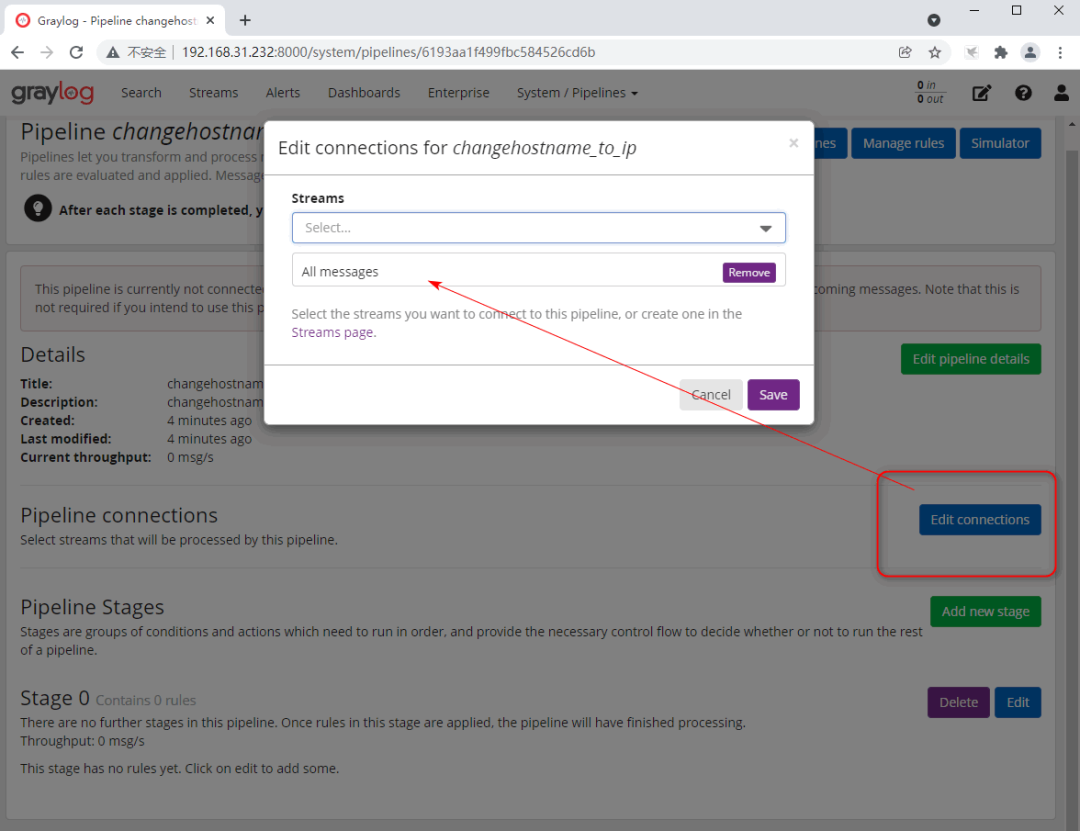
Task: Bookmark this page with star icon
Action: pyautogui.click(x=935, y=52)
